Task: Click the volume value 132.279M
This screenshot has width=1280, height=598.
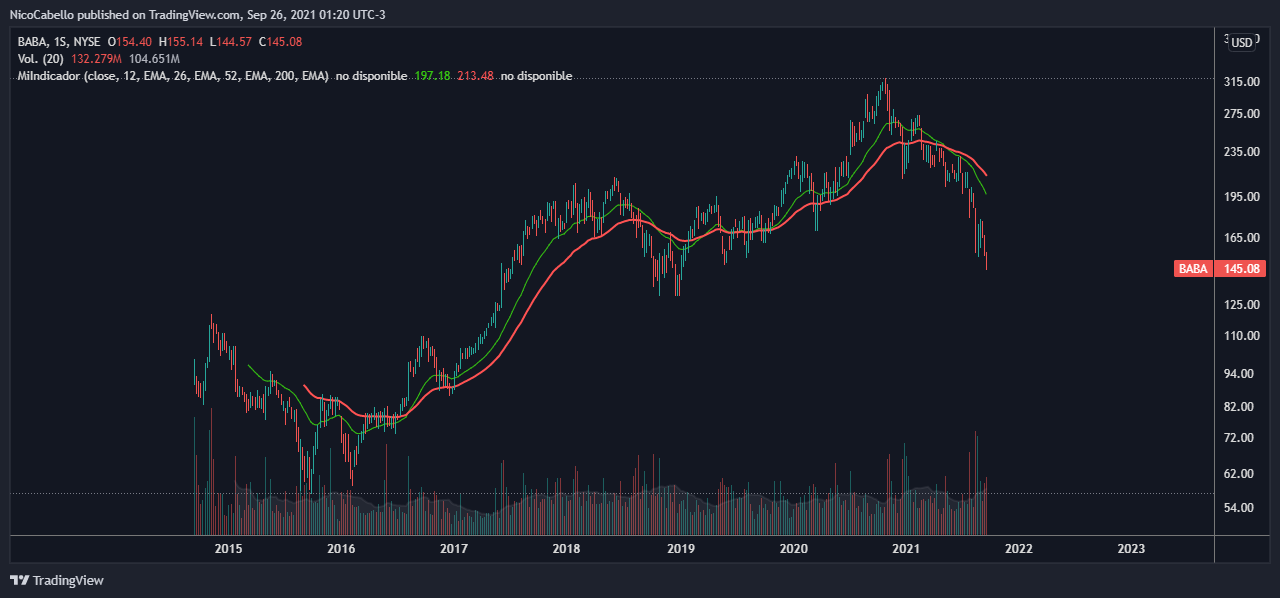Action: (x=98, y=59)
